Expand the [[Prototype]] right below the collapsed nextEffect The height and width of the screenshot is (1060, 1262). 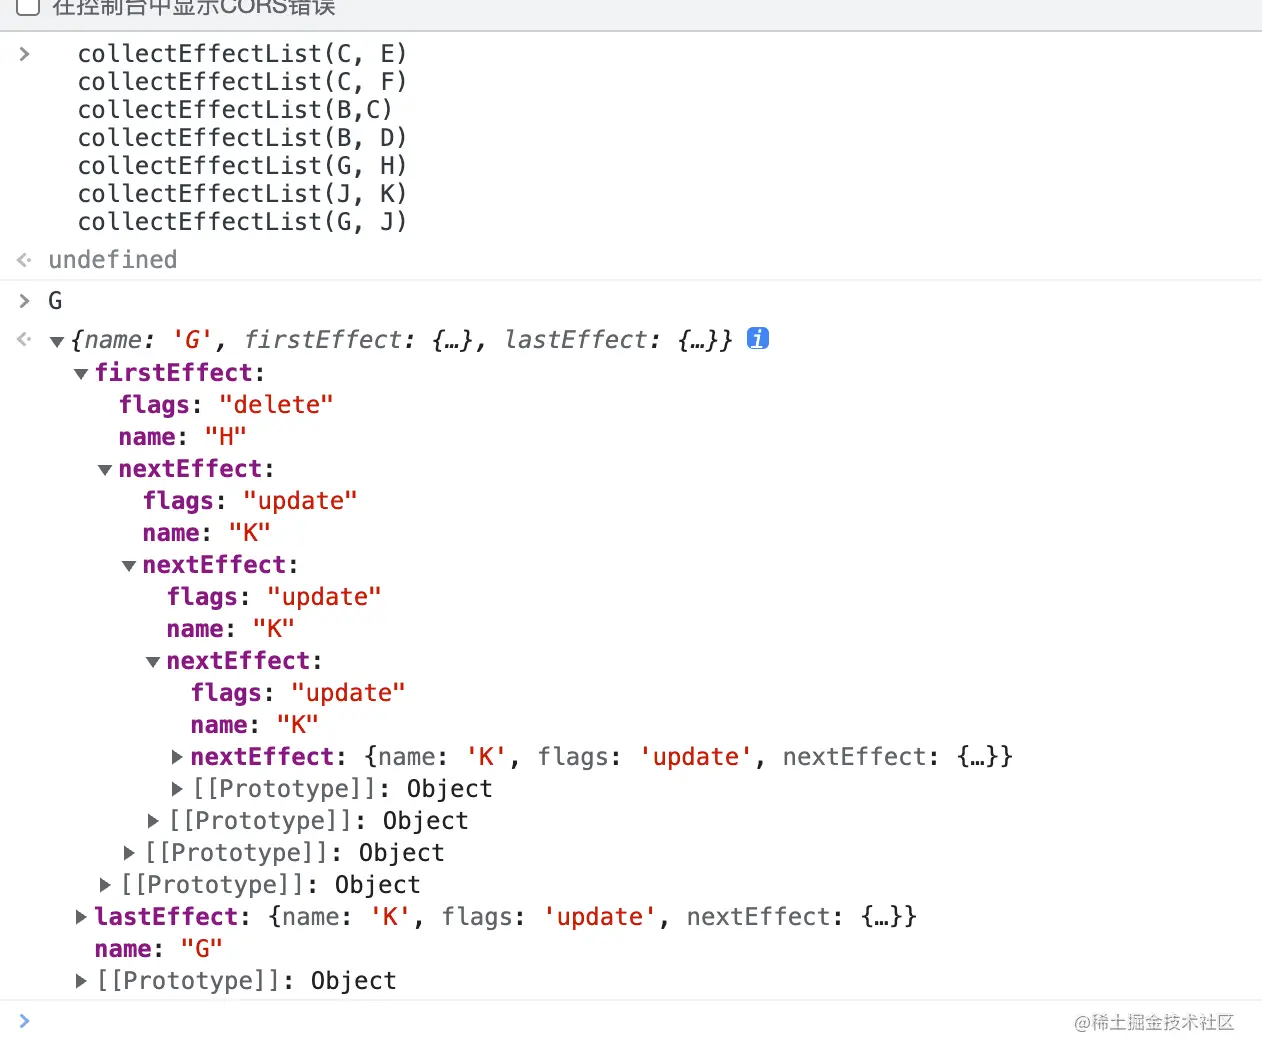pyautogui.click(x=177, y=789)
